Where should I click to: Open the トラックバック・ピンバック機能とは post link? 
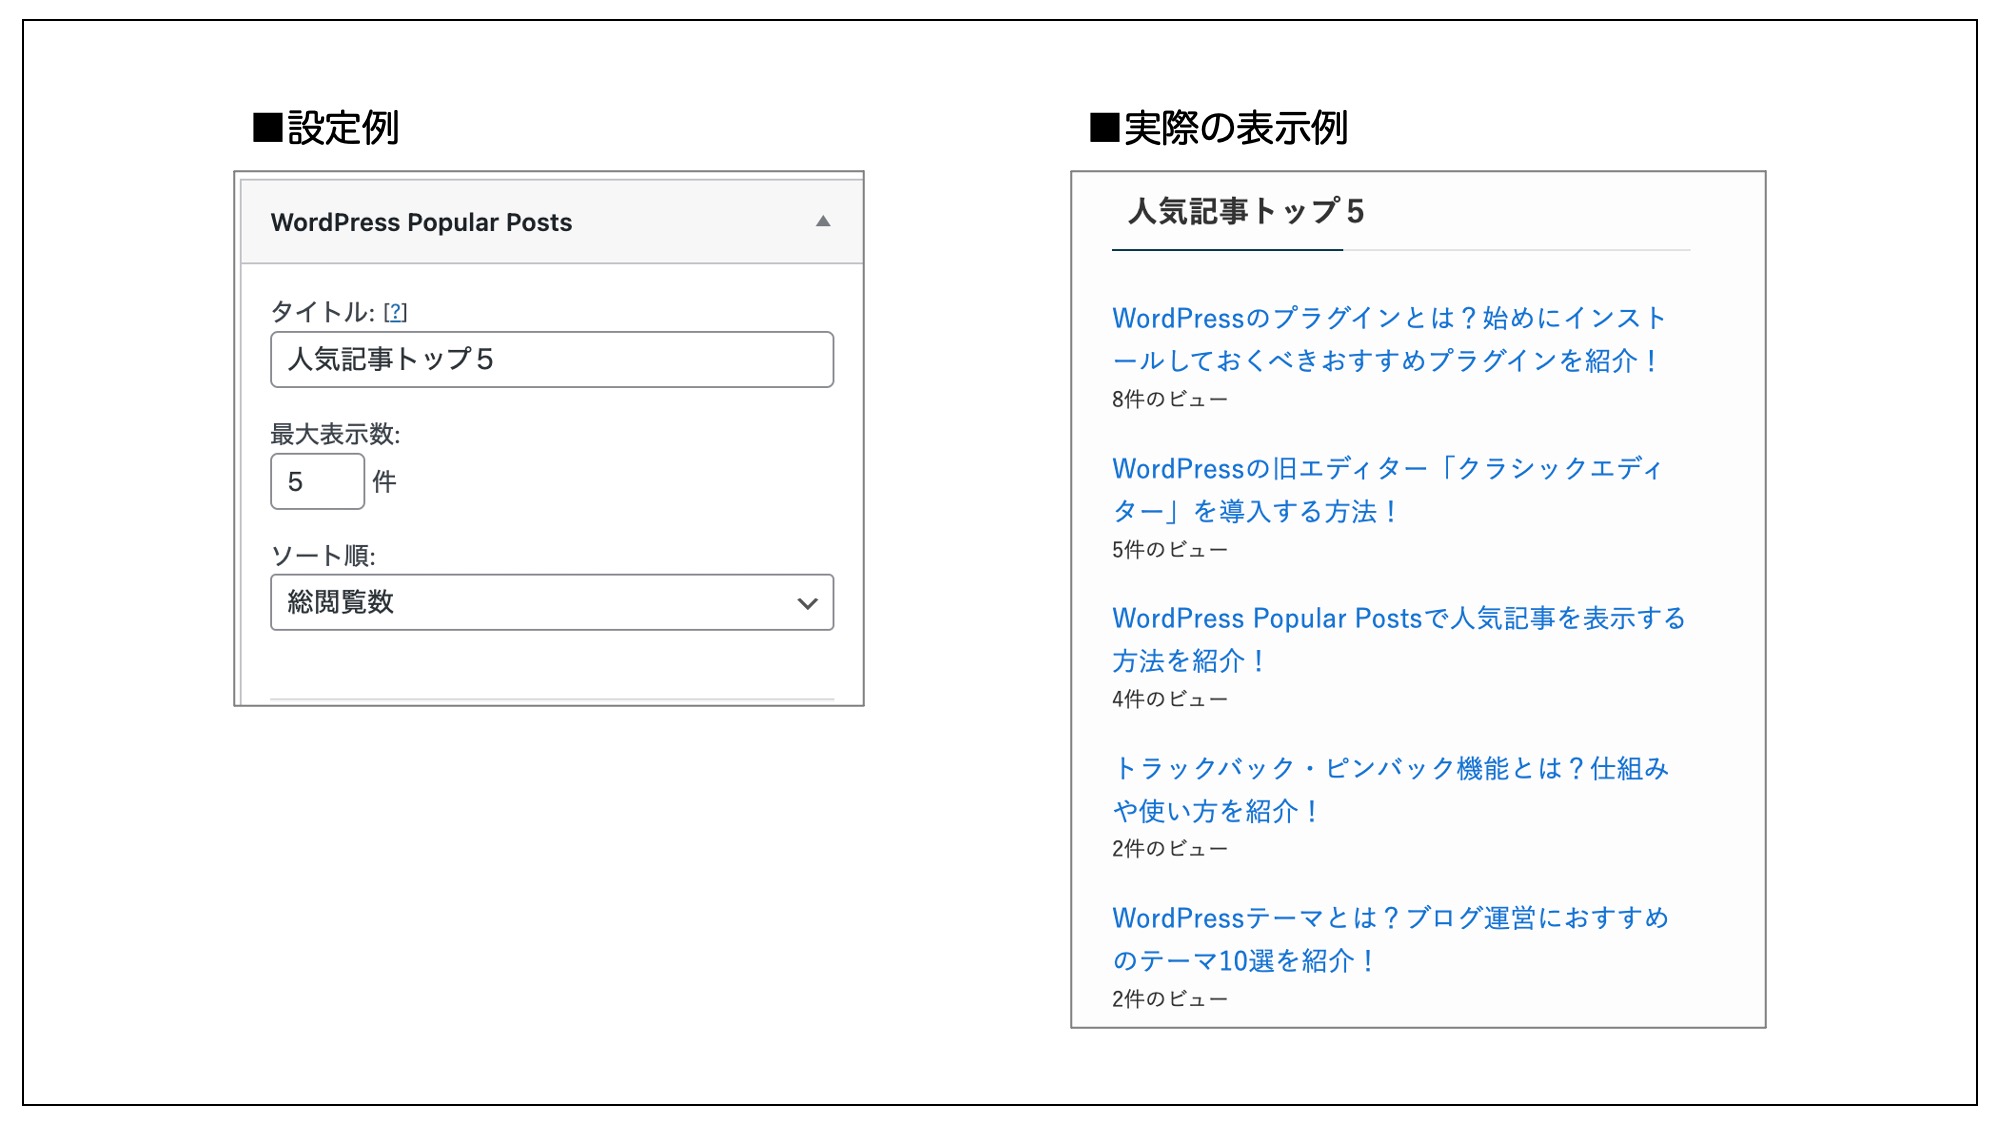point(1390,789)
